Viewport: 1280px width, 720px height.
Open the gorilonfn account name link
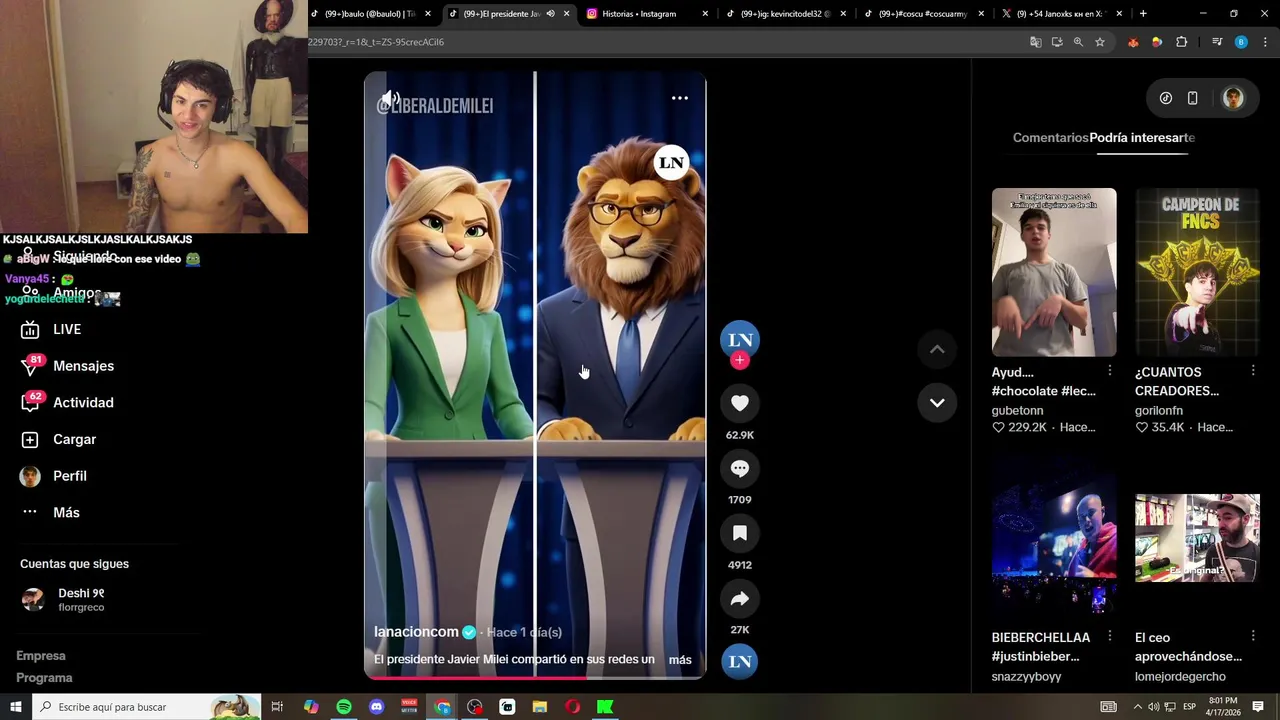1159,411
